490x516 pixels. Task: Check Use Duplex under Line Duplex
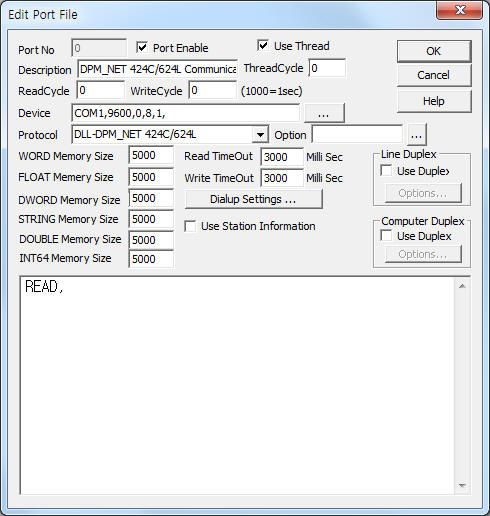[x=386, y=171]
